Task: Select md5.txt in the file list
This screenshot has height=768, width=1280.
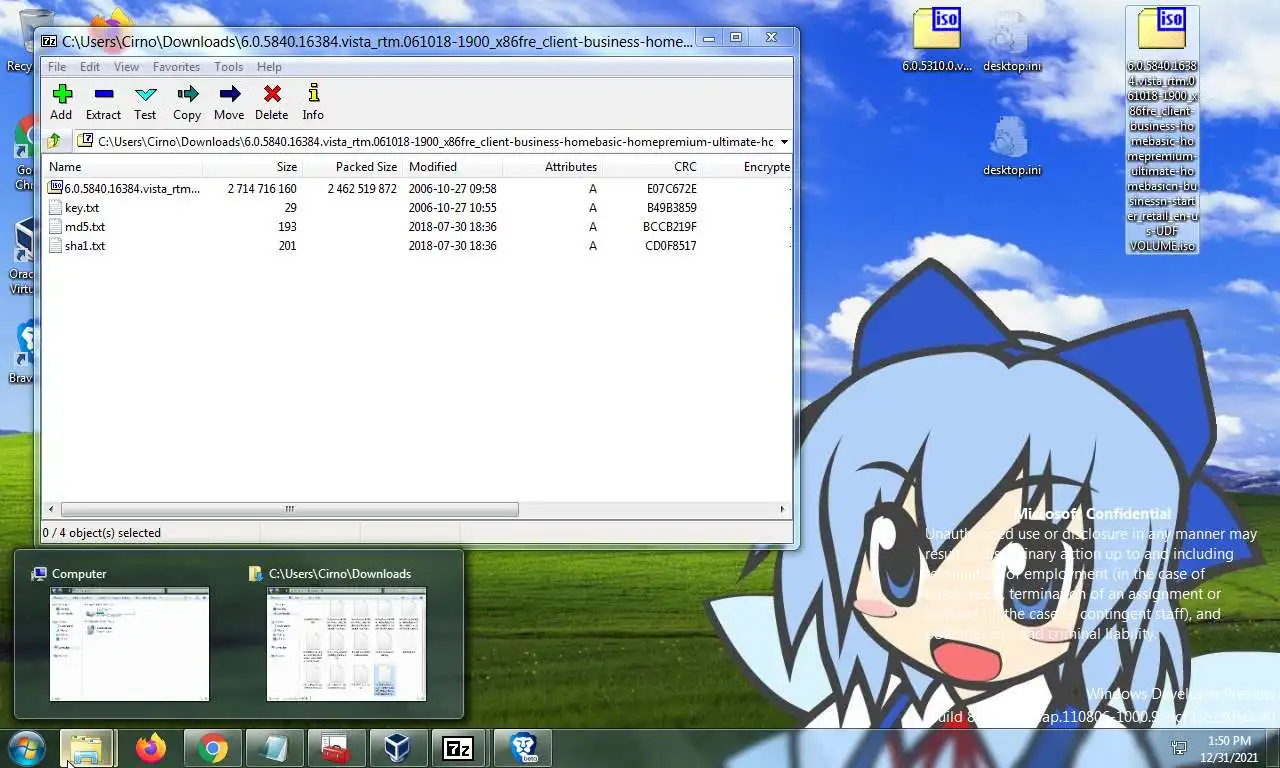Action: point(418,227)
